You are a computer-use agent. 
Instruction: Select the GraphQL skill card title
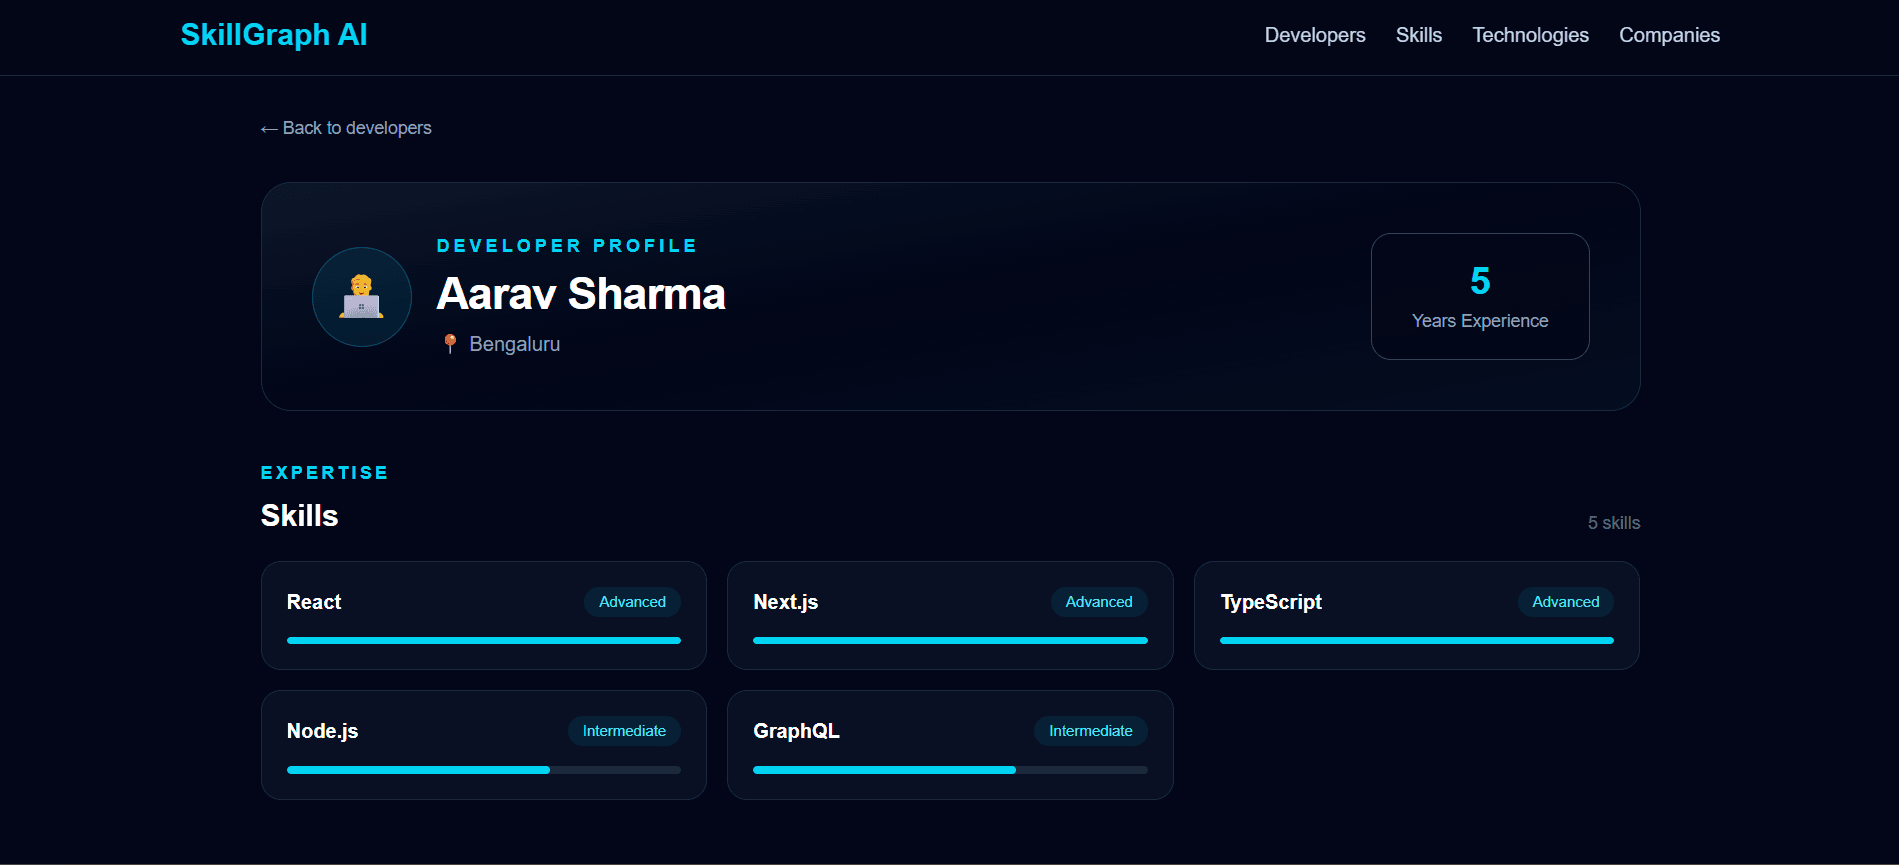[x=796, y=731]
